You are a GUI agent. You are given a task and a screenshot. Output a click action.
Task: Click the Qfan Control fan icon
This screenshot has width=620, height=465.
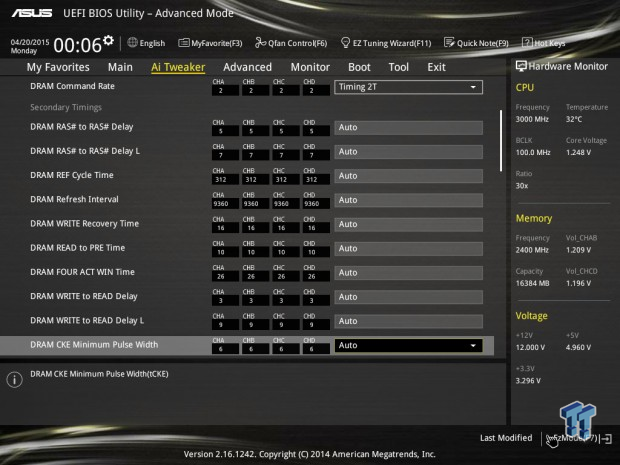pos(260,43)
